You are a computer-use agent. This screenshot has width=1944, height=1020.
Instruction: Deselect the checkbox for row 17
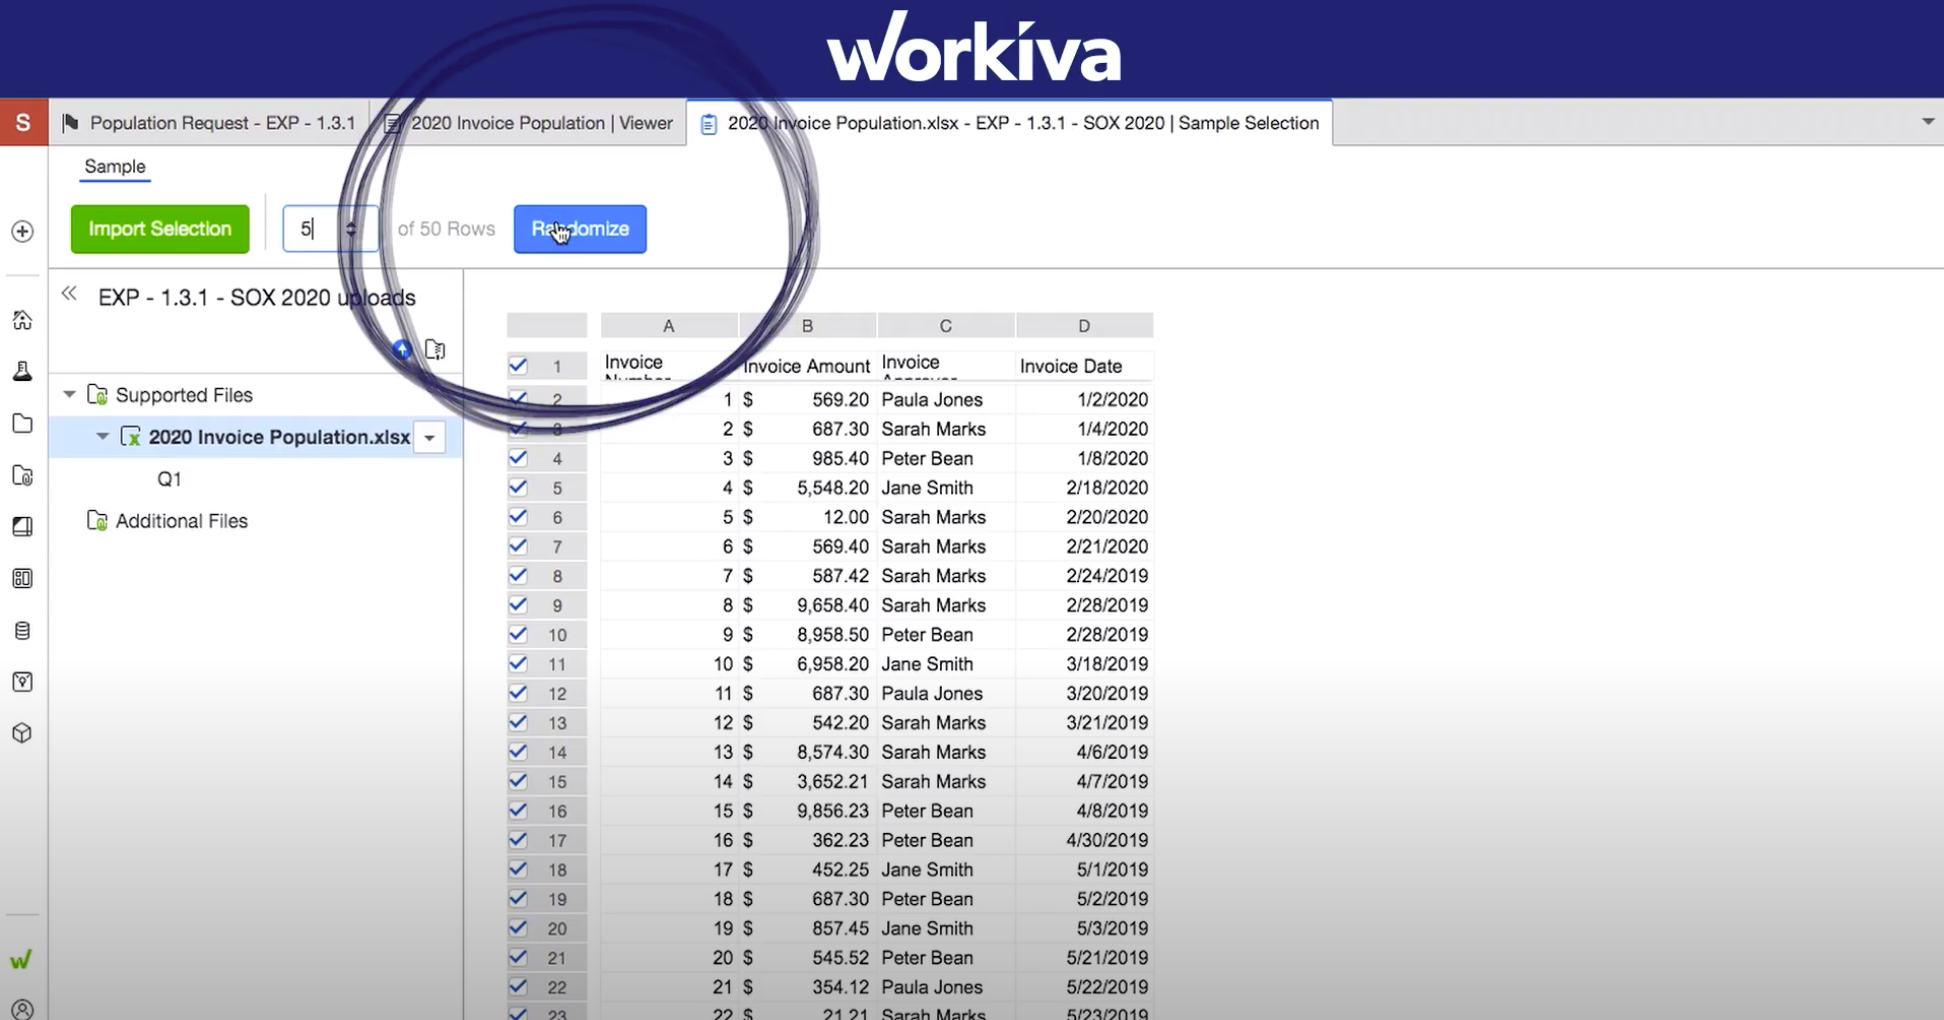[518, 840]
